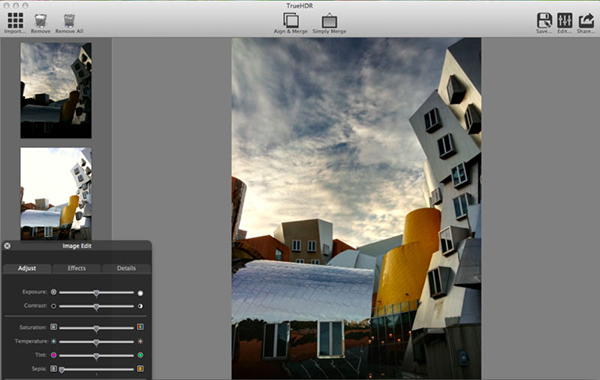Click the Sepia slider handle
Viewport: 600px width, 380px height.
point(62,370)
